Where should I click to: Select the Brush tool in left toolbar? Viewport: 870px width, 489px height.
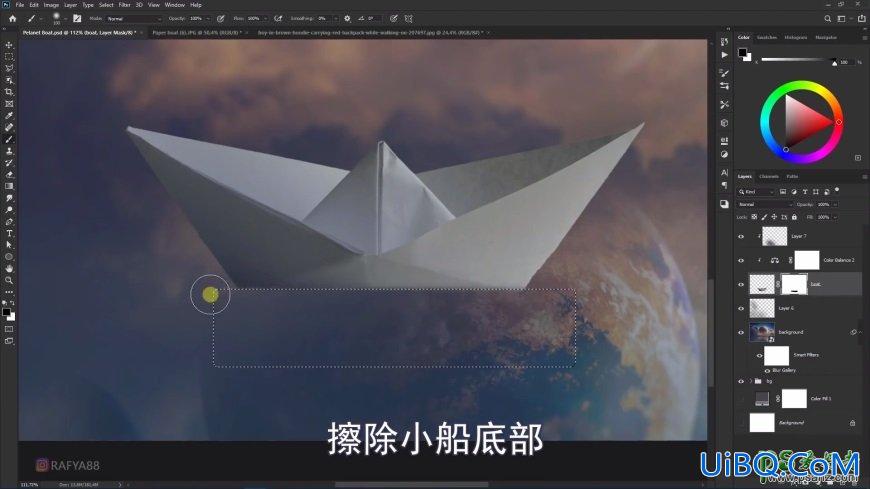pyautogui.click(x=9, y=139)
